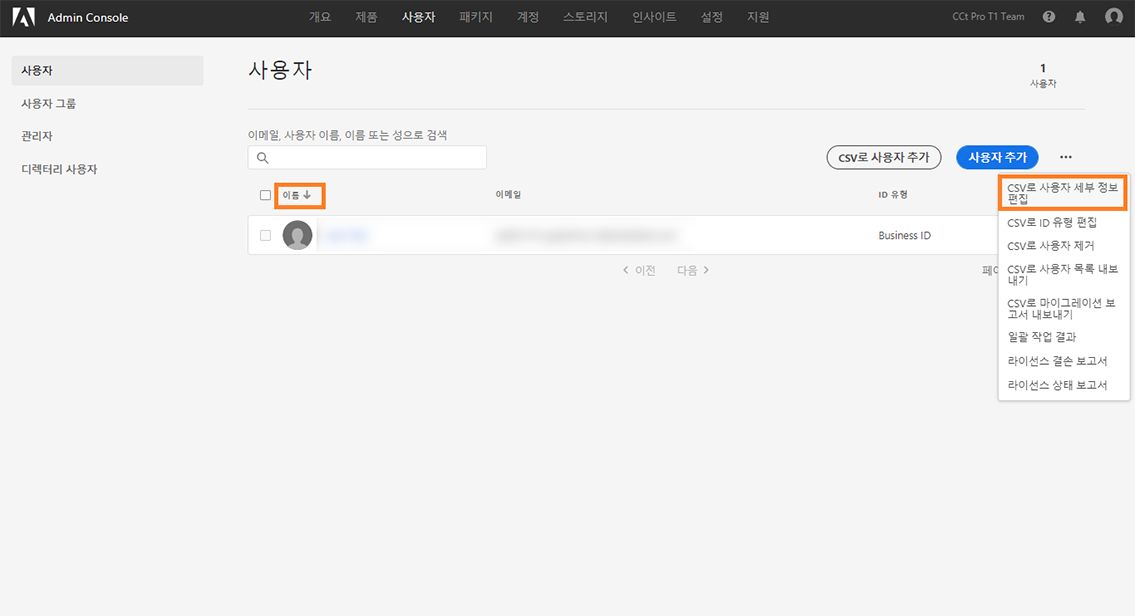This screenshot has width=1135, height=616.
Task: Check the Business ID user row checkbox
Action: tap(266, 235)
